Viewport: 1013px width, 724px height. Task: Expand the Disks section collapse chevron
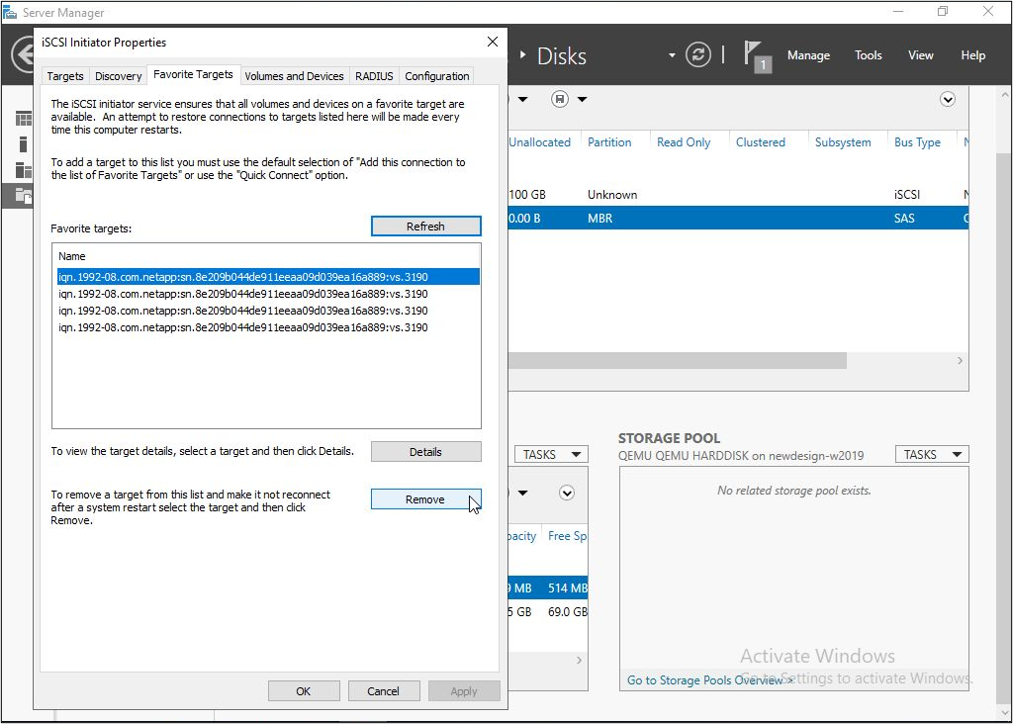947,99
